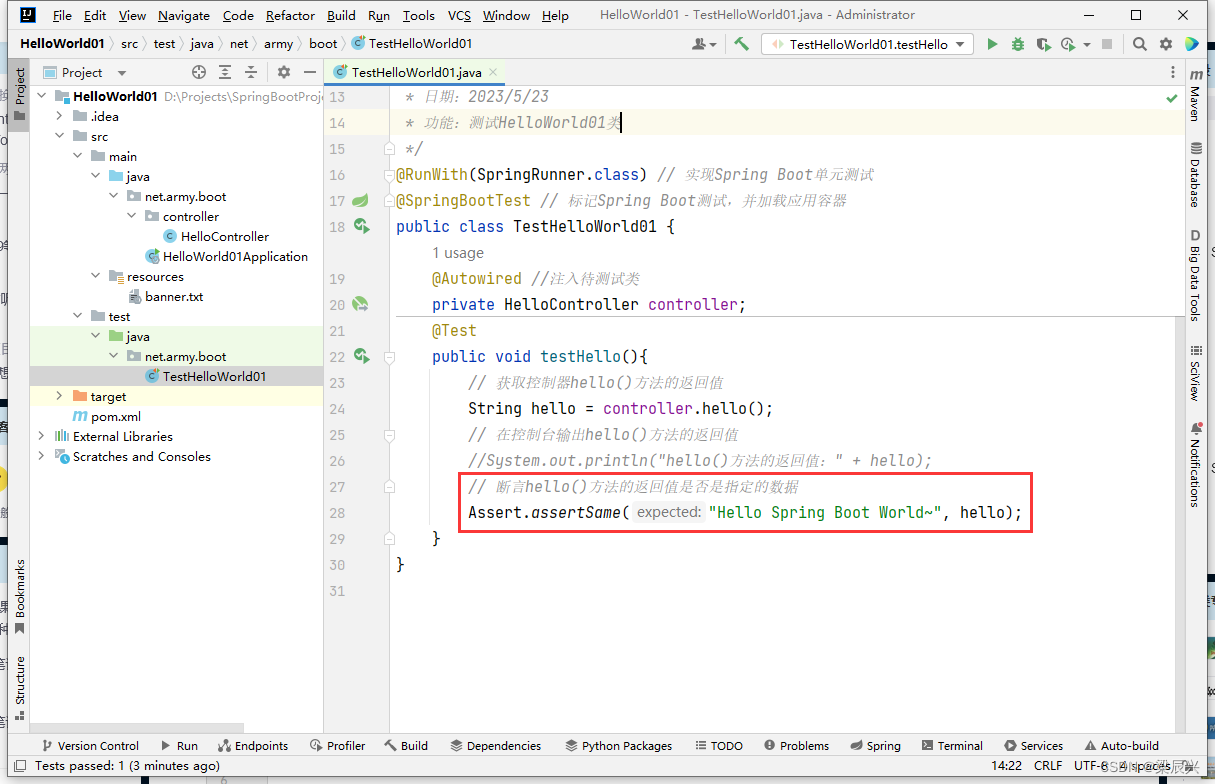Click Select Opened File target icon
The height and width of the screenshot is (784, 1215).
click(199, 72)
